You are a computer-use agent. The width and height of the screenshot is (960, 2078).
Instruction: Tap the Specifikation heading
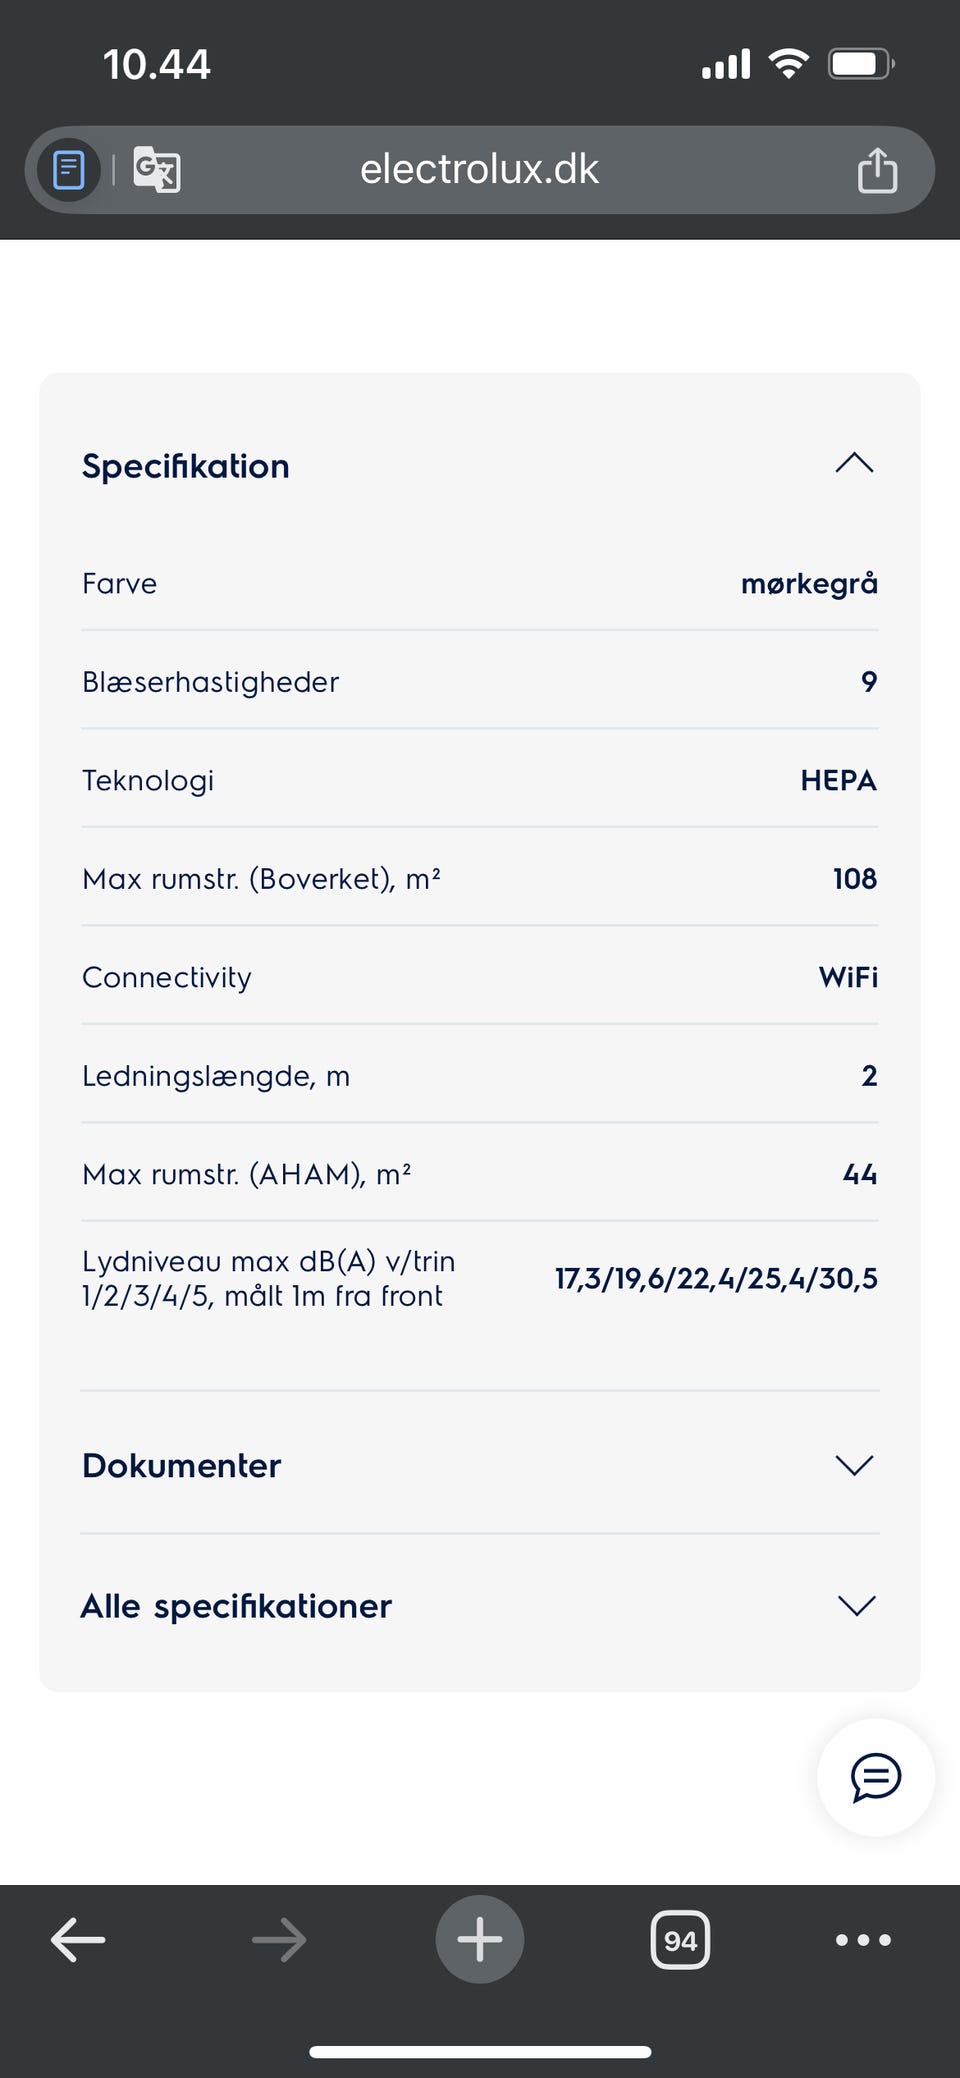[x=186, y=466]
